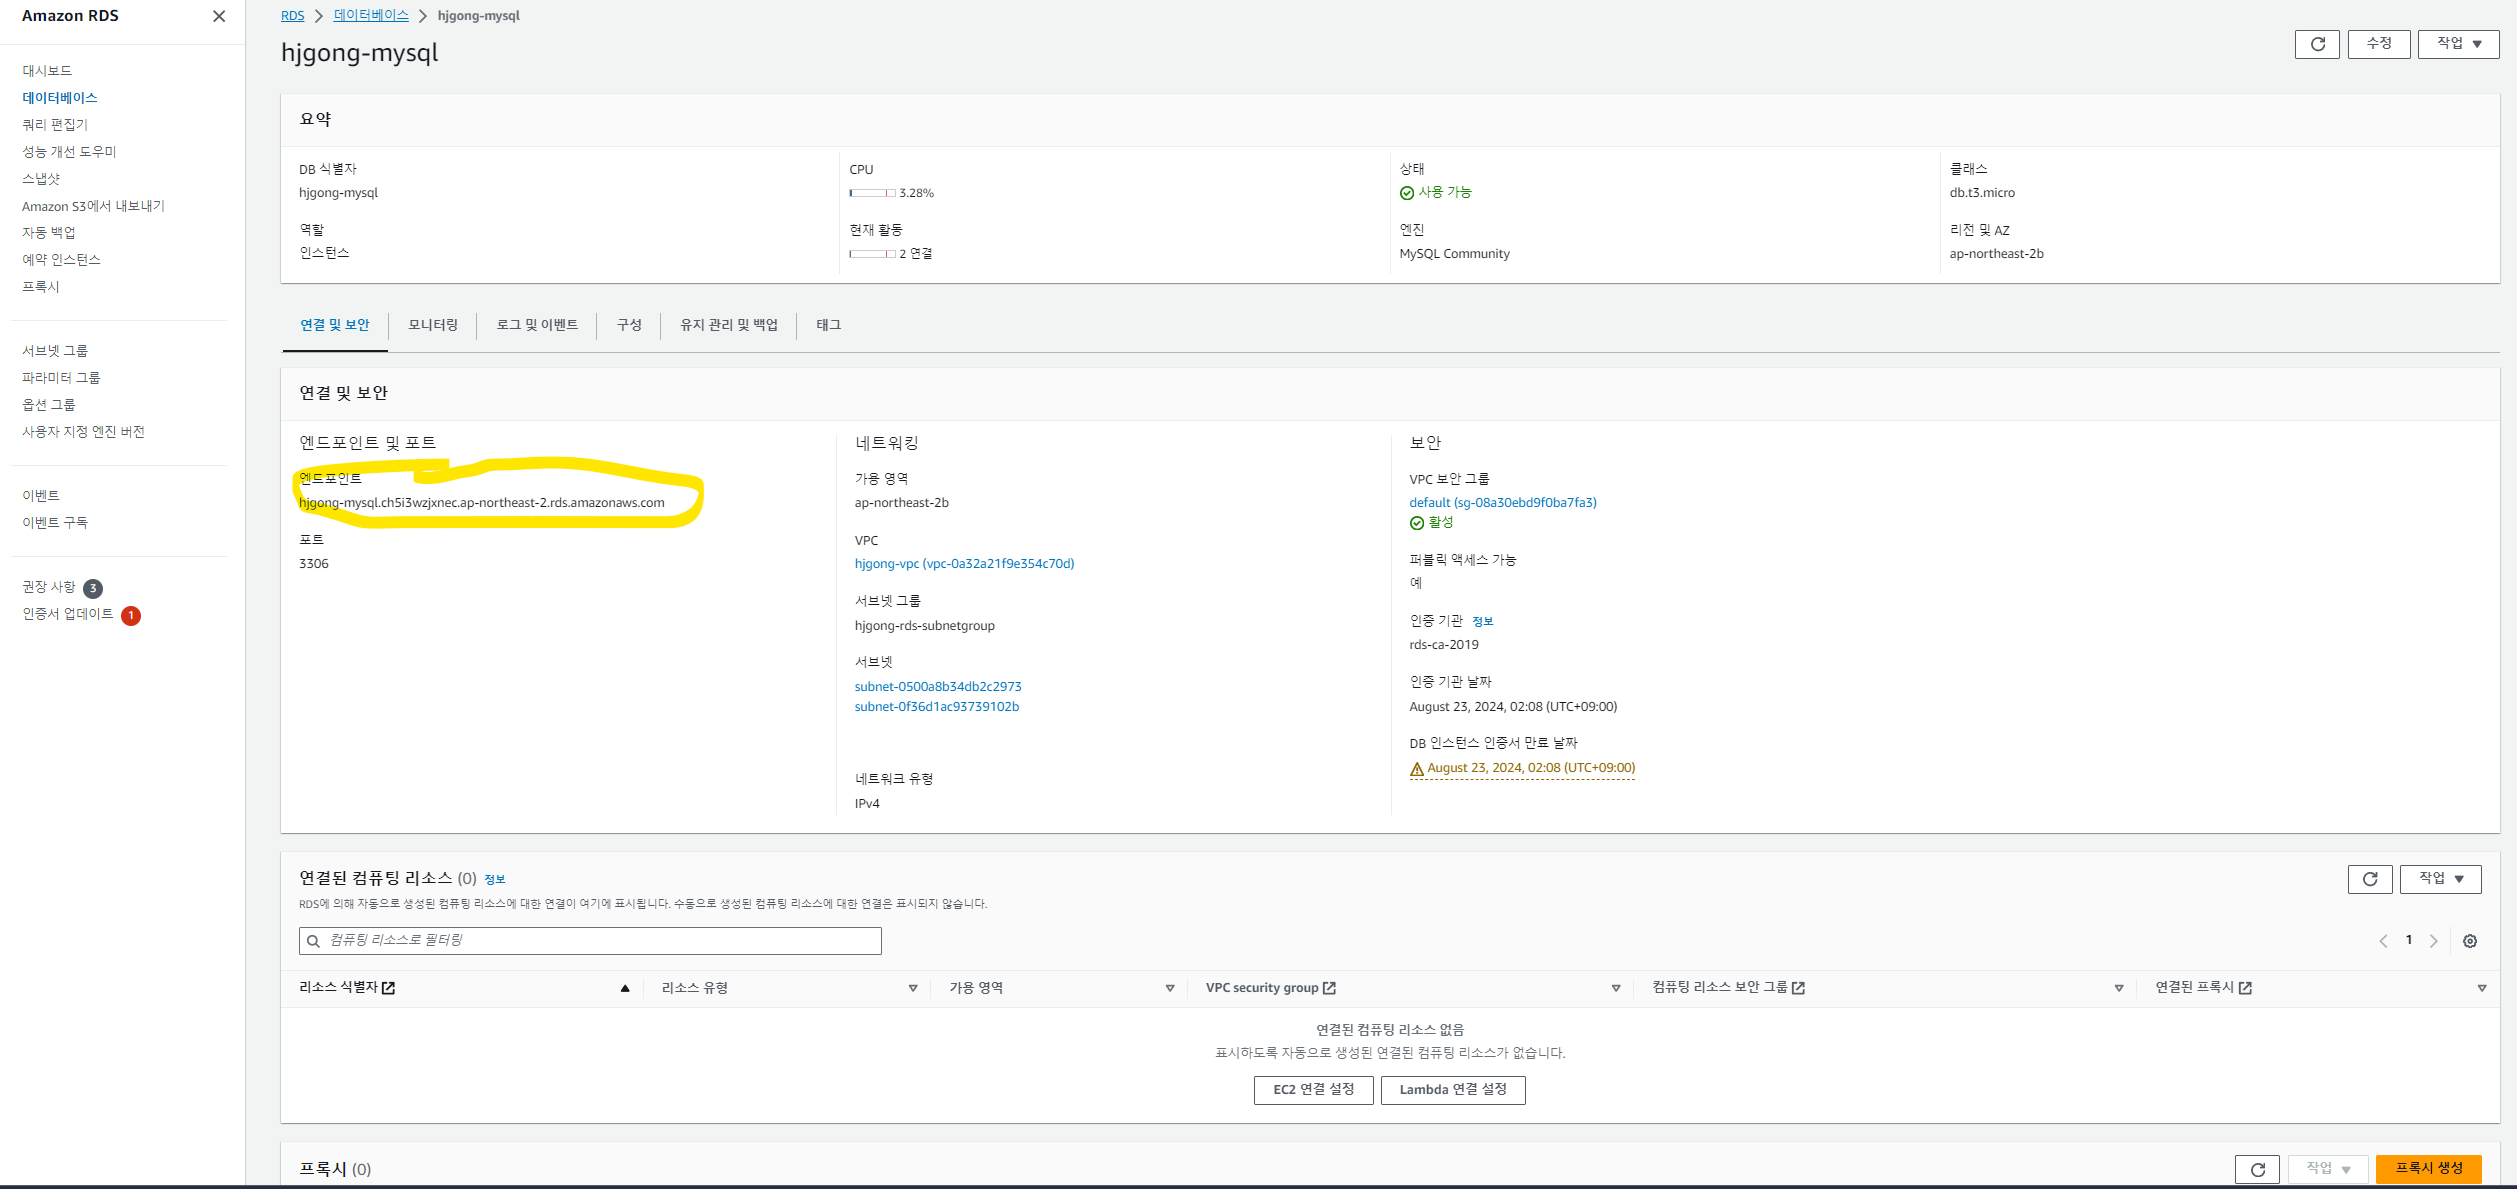The height and width of the screenshot is (1189, 2517).
Task: Sort by 리소스 유형 column arrow
Action: (x=912, y=988)
